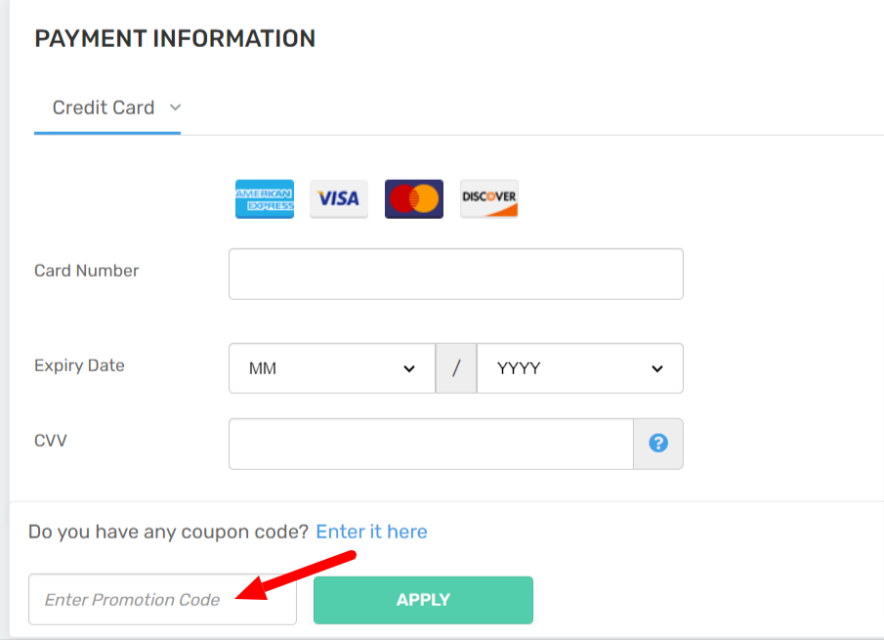Click the PAYMENT INFORMATION heading

pyautogui.click(x=175, y=38)
